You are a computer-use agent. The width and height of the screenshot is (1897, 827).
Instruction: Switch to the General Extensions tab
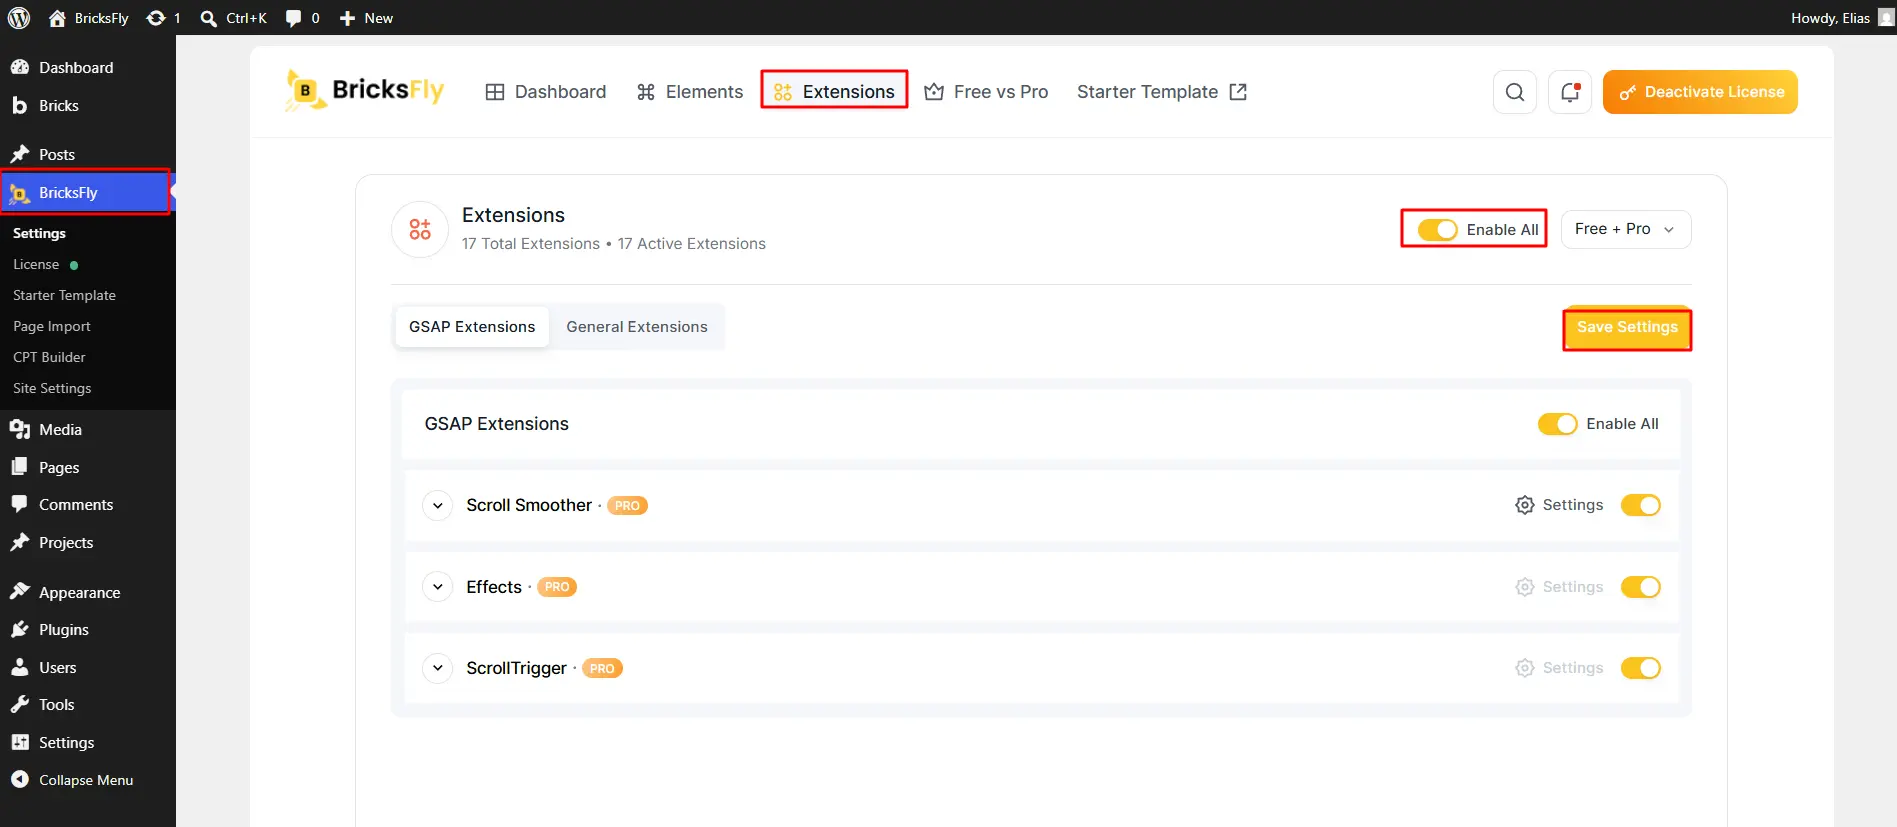(x=637, y=327)
